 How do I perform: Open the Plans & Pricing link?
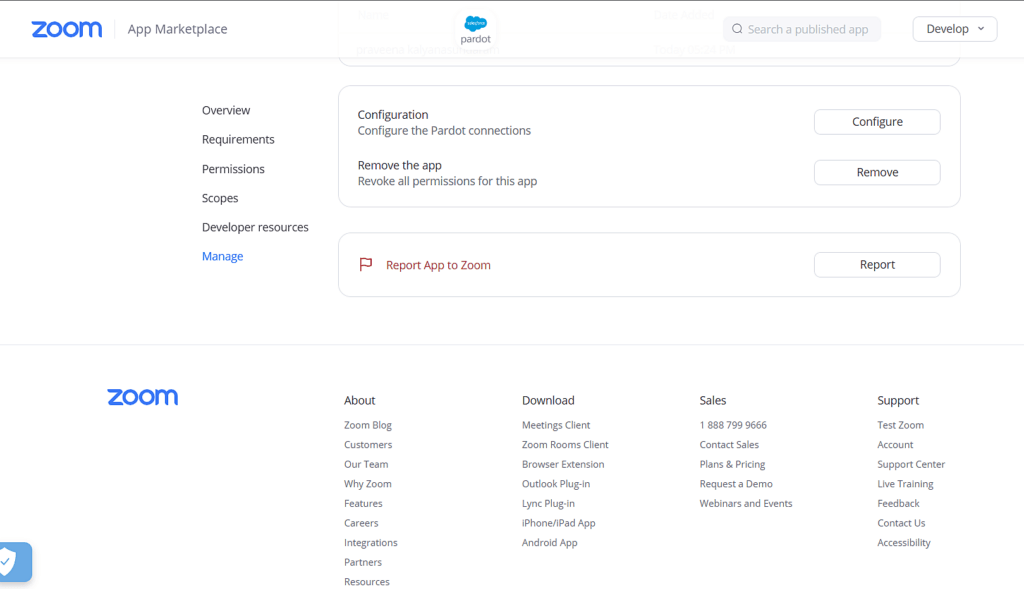(732, 464)
